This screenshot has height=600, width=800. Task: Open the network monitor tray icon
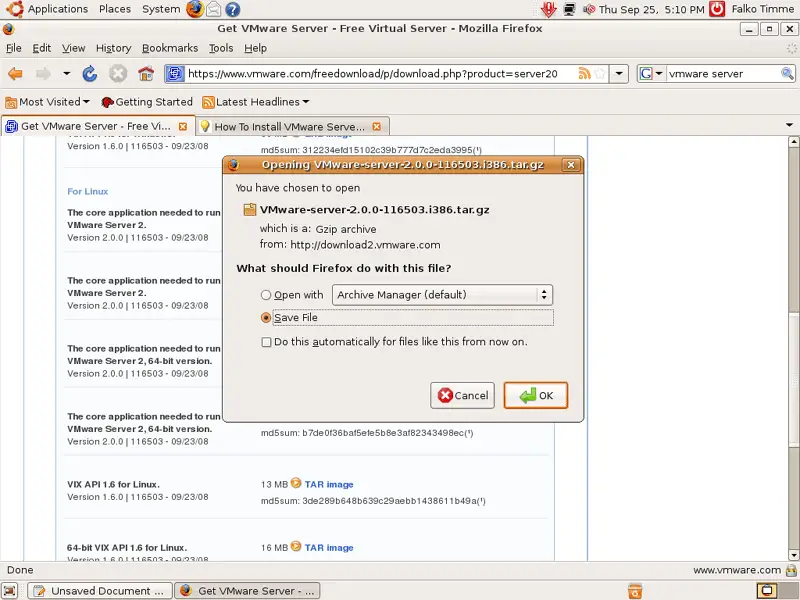point(569,9)
